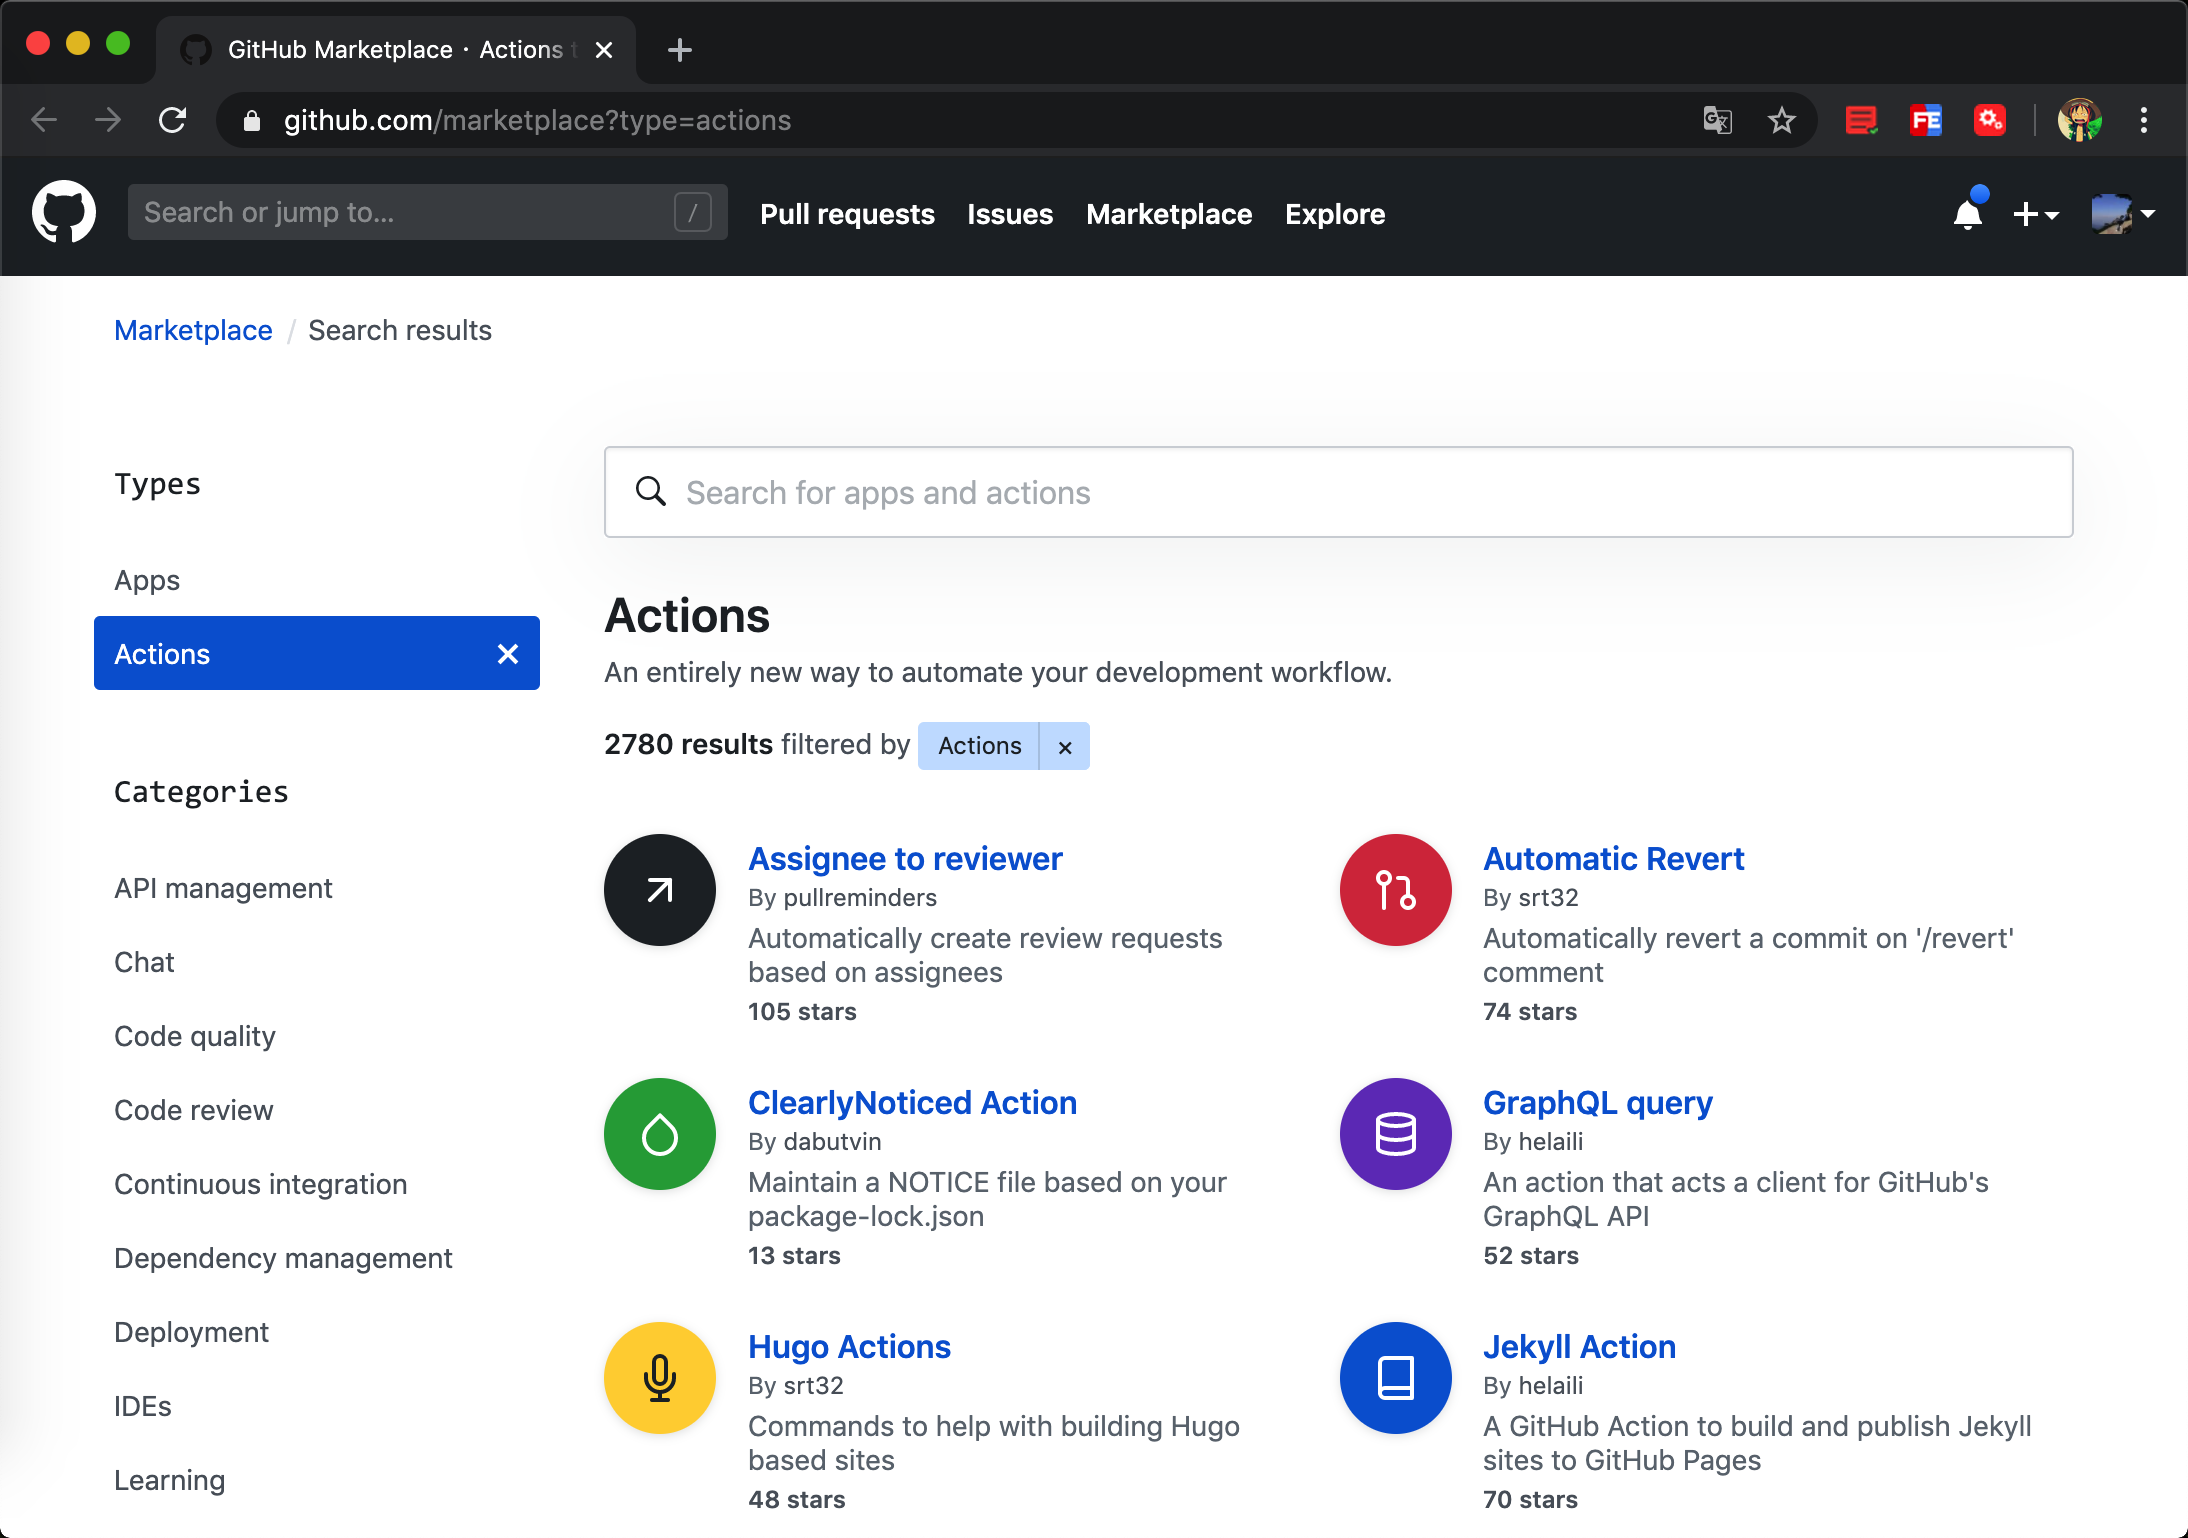The image size is (2188, 1538).
Task: Open the notifications bell
Action: click(1968, 213)
